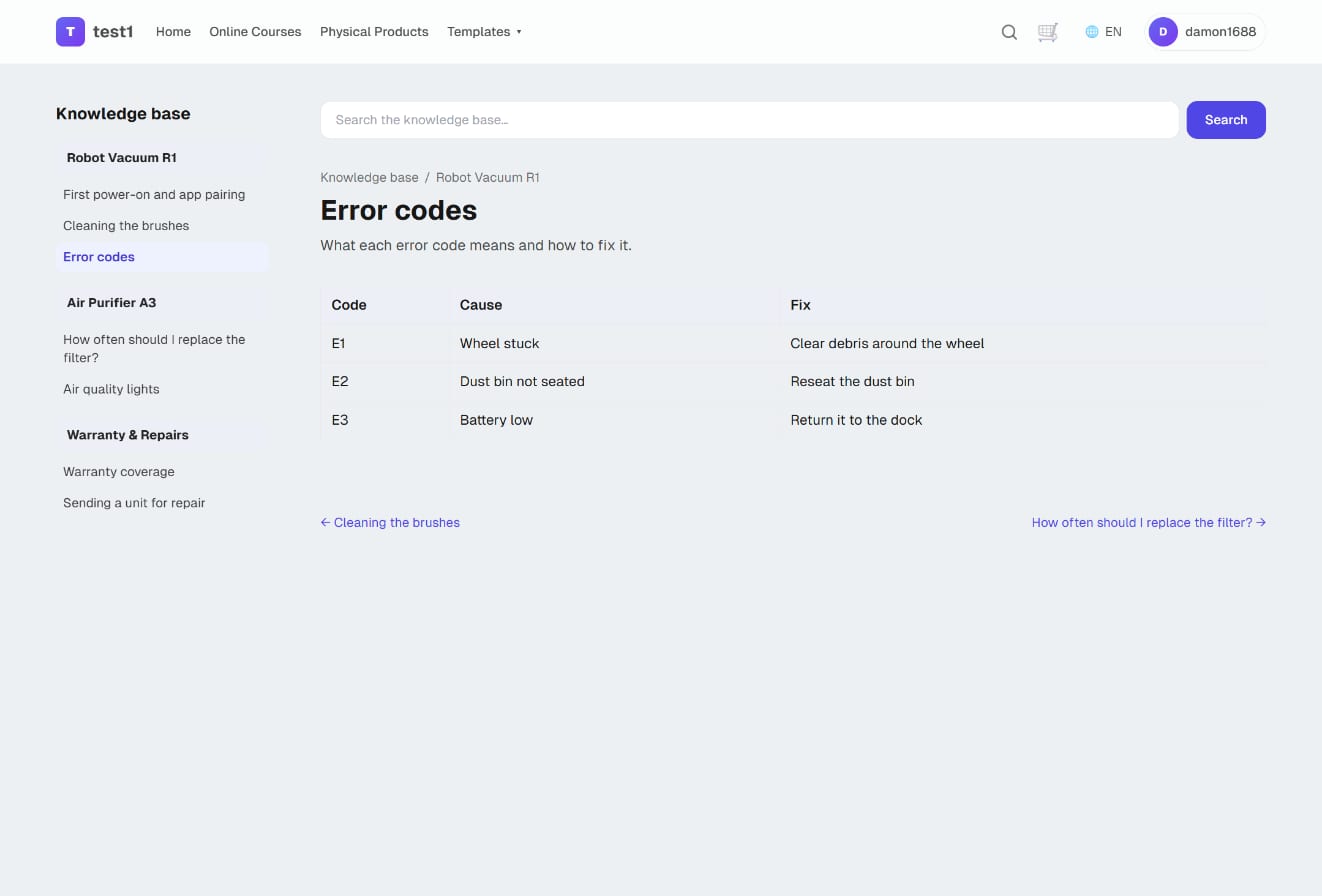This screenshot has height=896, width=1322.
Task: Open Online Courses in the navigation
Action: pyautogui.click(x=255, y=32)
